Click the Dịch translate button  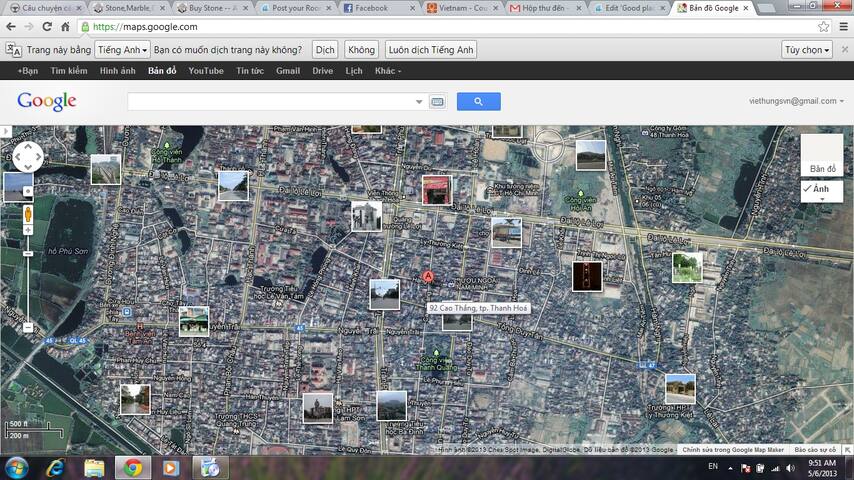[x=325, y=50]
